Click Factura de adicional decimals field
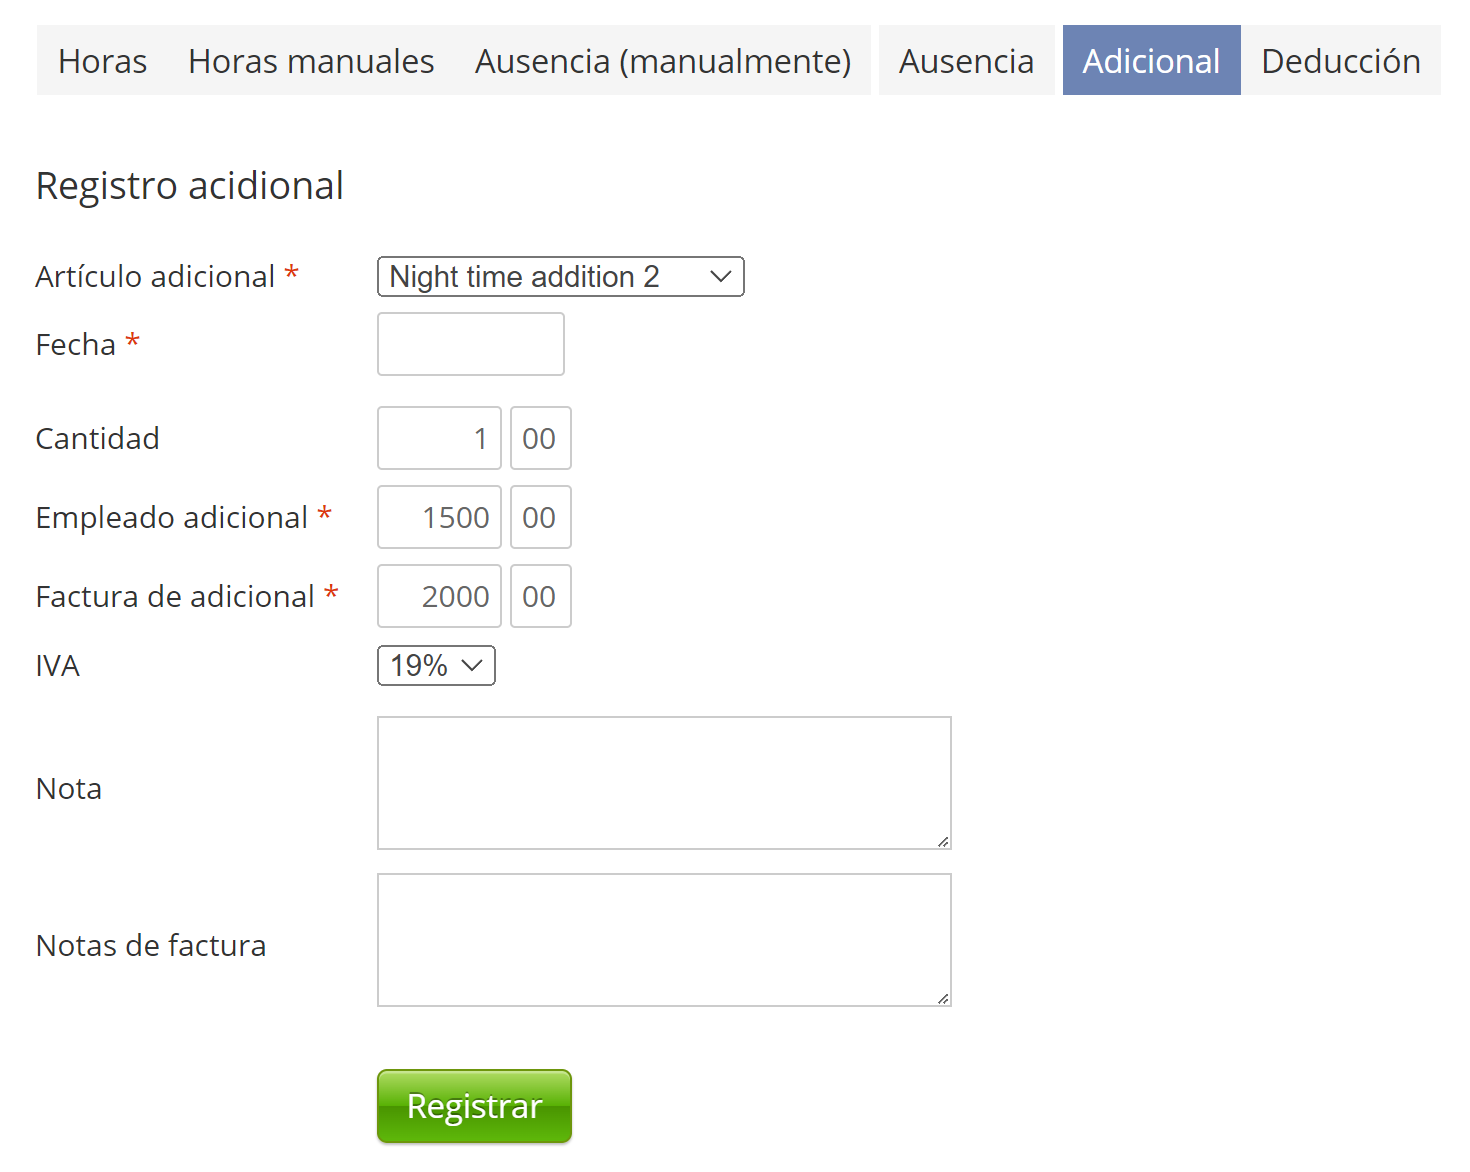 click(x=540, y=596)
